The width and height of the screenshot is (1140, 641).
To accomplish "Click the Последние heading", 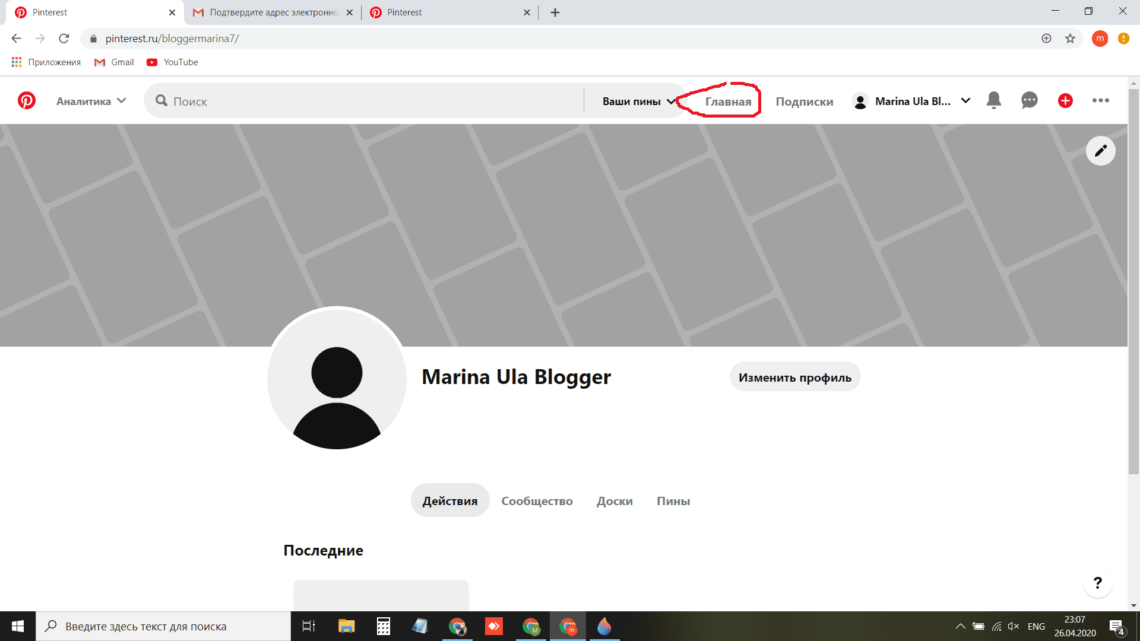I will [x=323, y=550].
